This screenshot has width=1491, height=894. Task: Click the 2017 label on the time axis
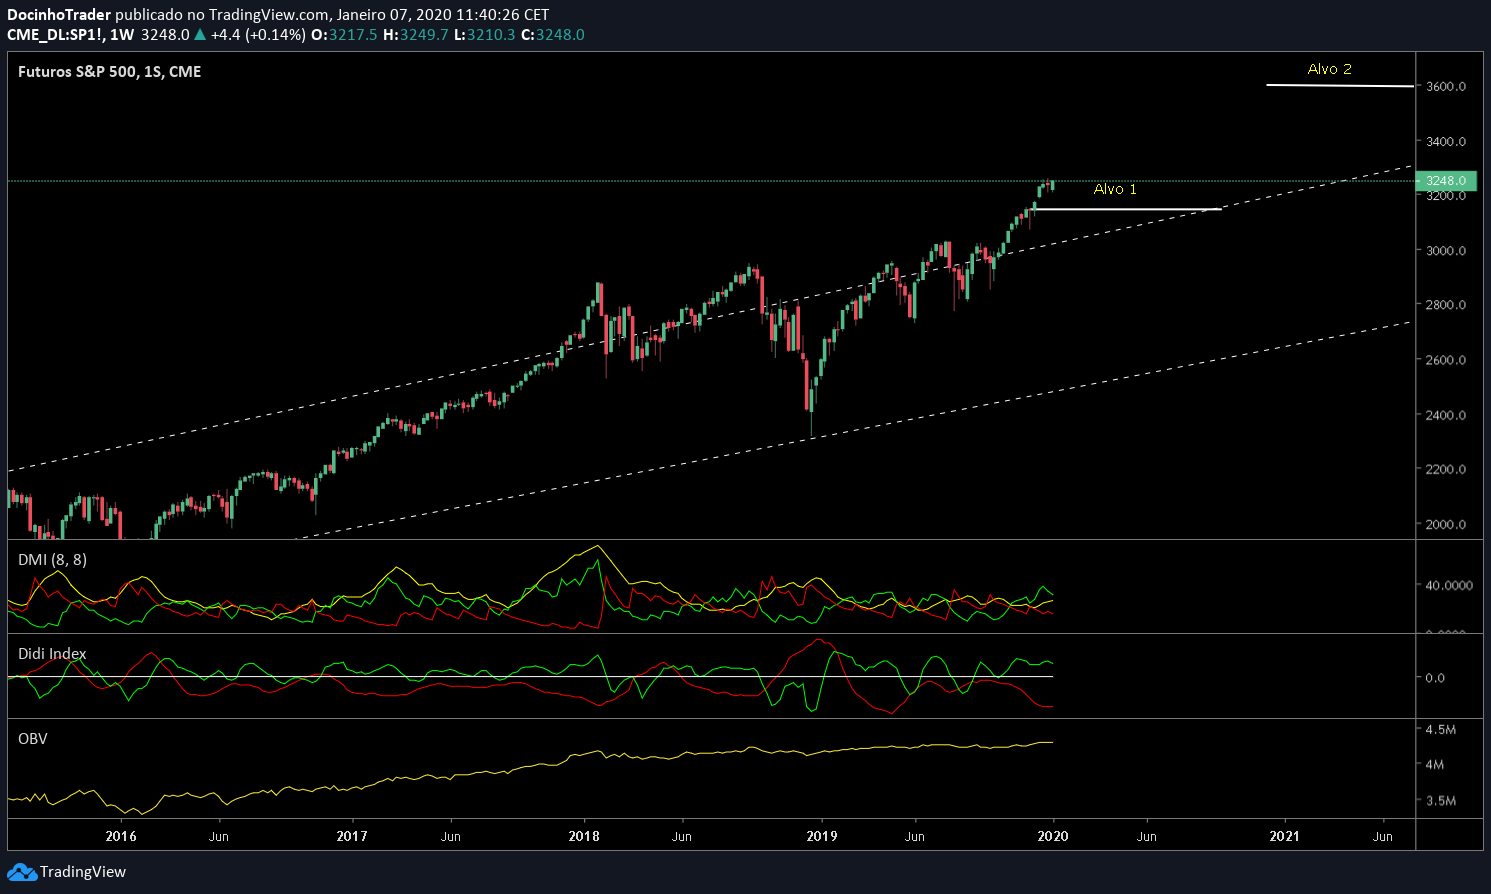pos(352,836)
